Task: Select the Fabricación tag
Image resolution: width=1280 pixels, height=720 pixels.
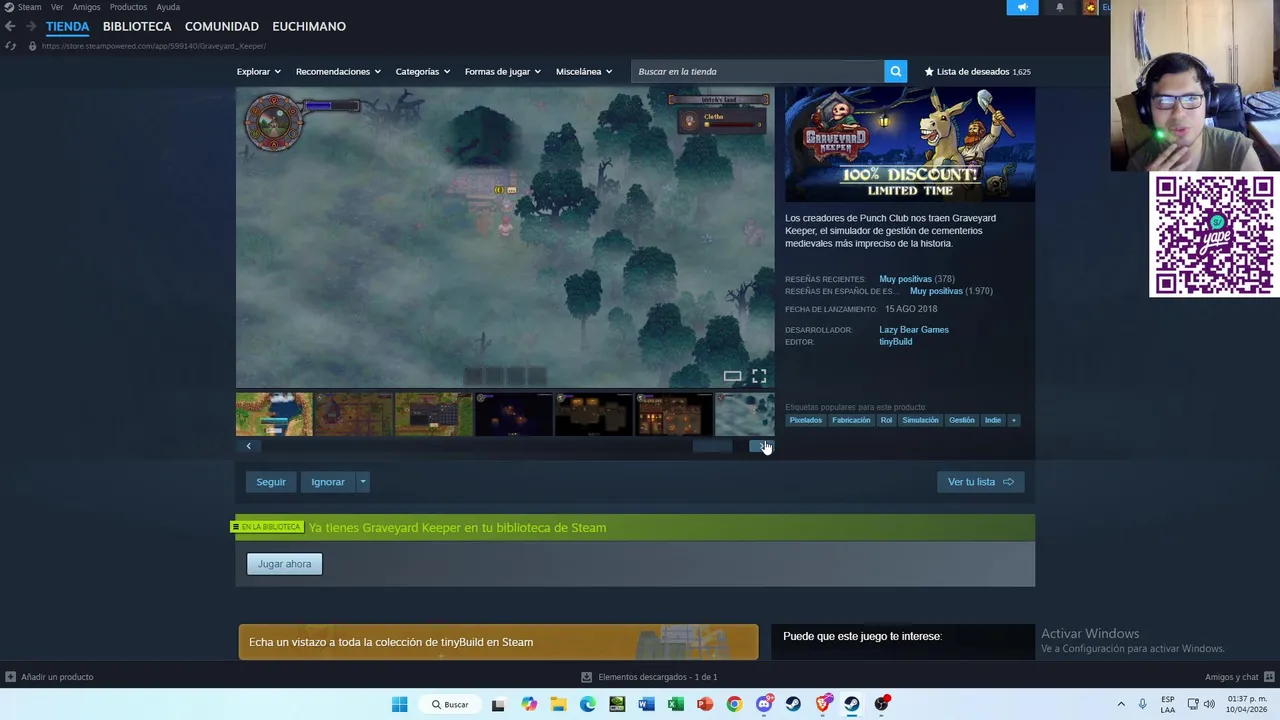Action: tap(851, 420)
